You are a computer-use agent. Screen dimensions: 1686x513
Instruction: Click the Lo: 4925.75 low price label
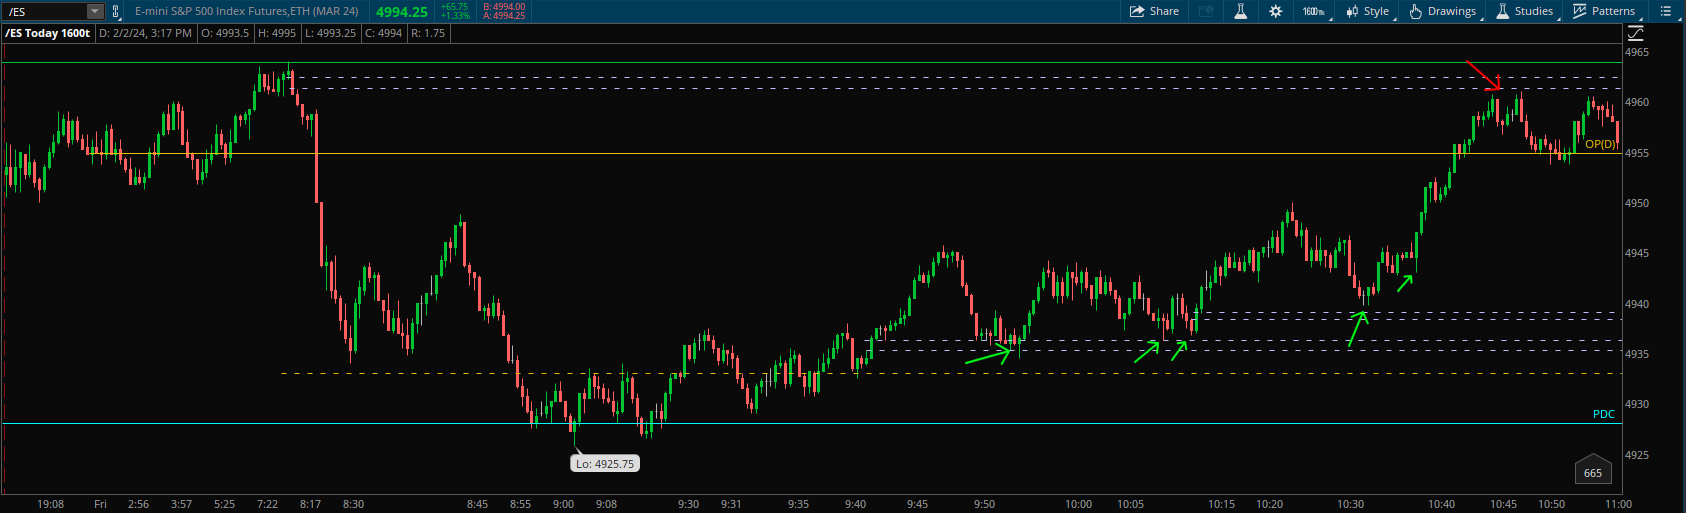point(605,464)
